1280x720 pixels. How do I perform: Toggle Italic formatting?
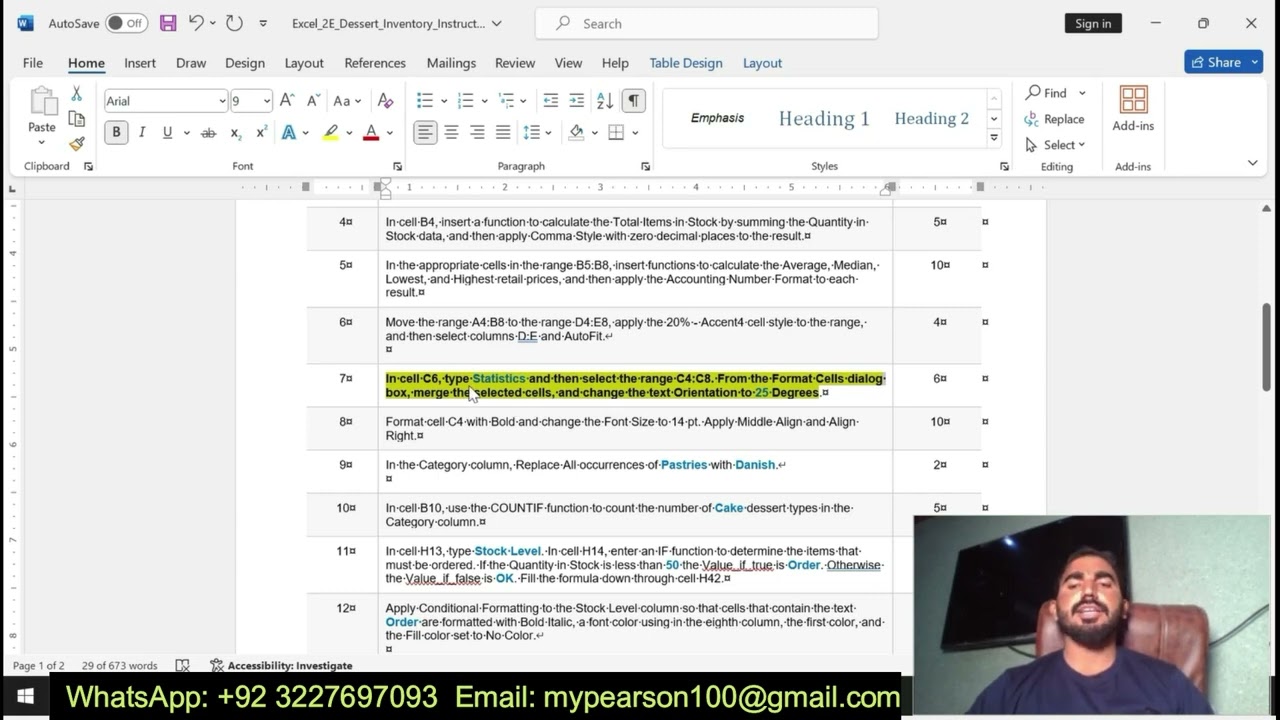click(142, 133)
